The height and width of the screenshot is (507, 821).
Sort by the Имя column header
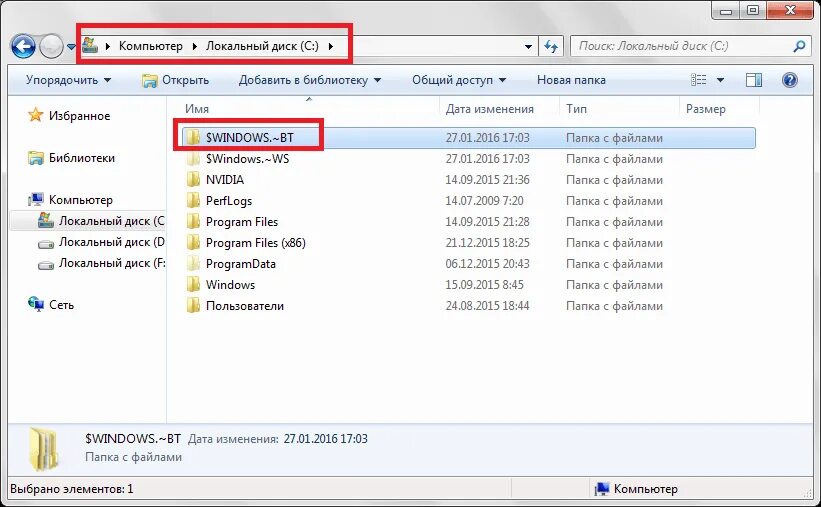point(197,109)
